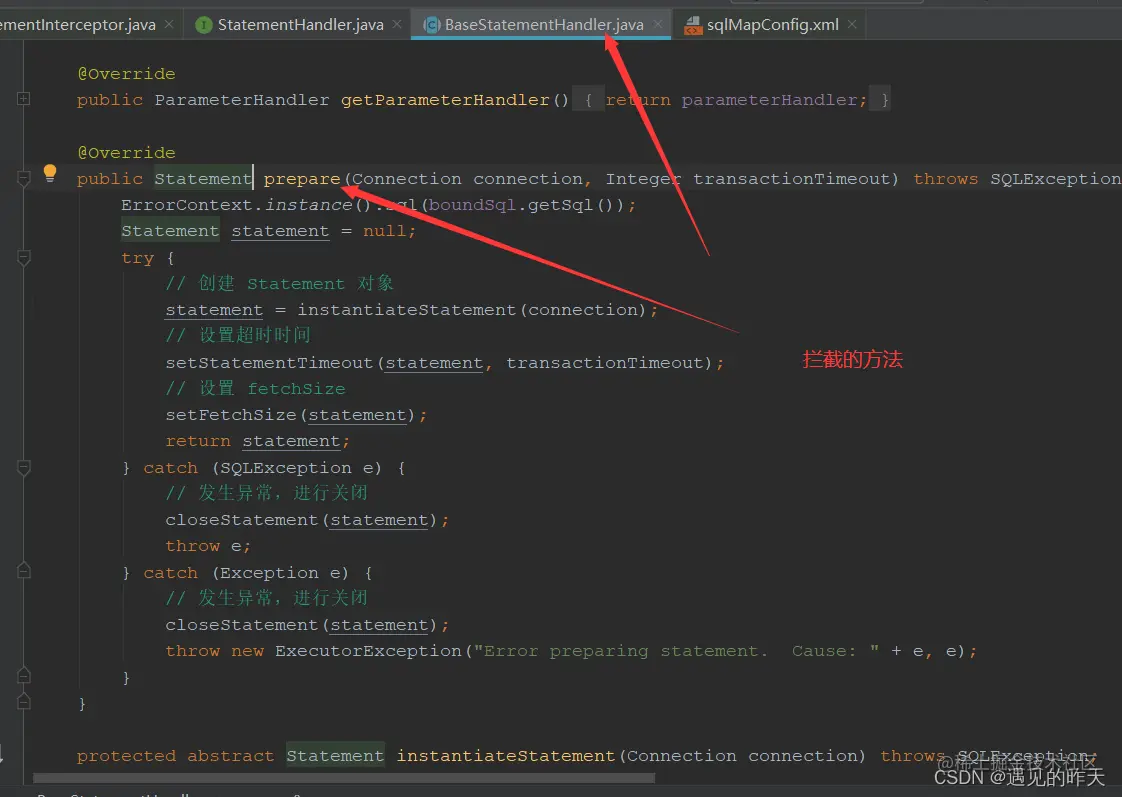Viewport: 1122px width, 797px height.
Task: Click the abstract instantiateStatement declaration name
Action: point(507,756)
